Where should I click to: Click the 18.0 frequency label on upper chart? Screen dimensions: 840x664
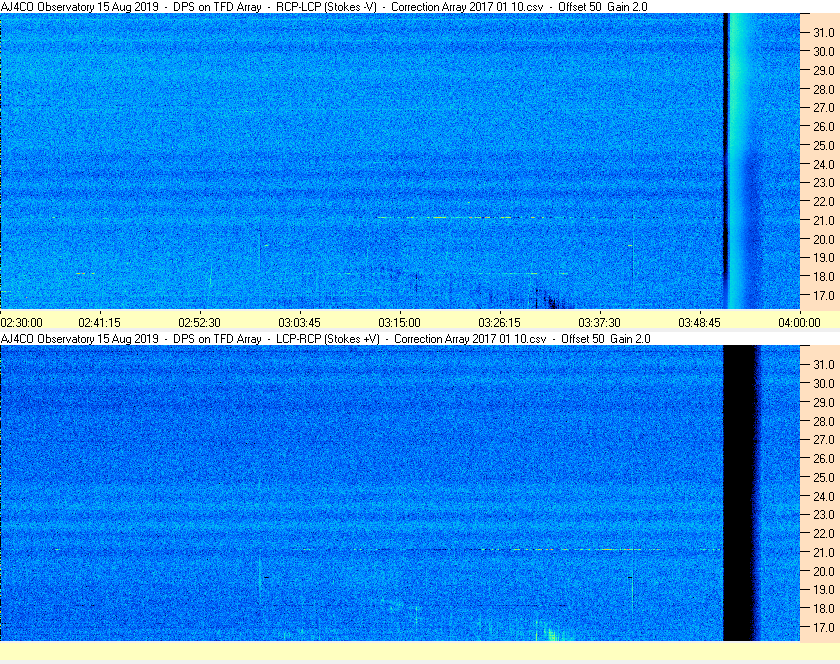point(824,277)
